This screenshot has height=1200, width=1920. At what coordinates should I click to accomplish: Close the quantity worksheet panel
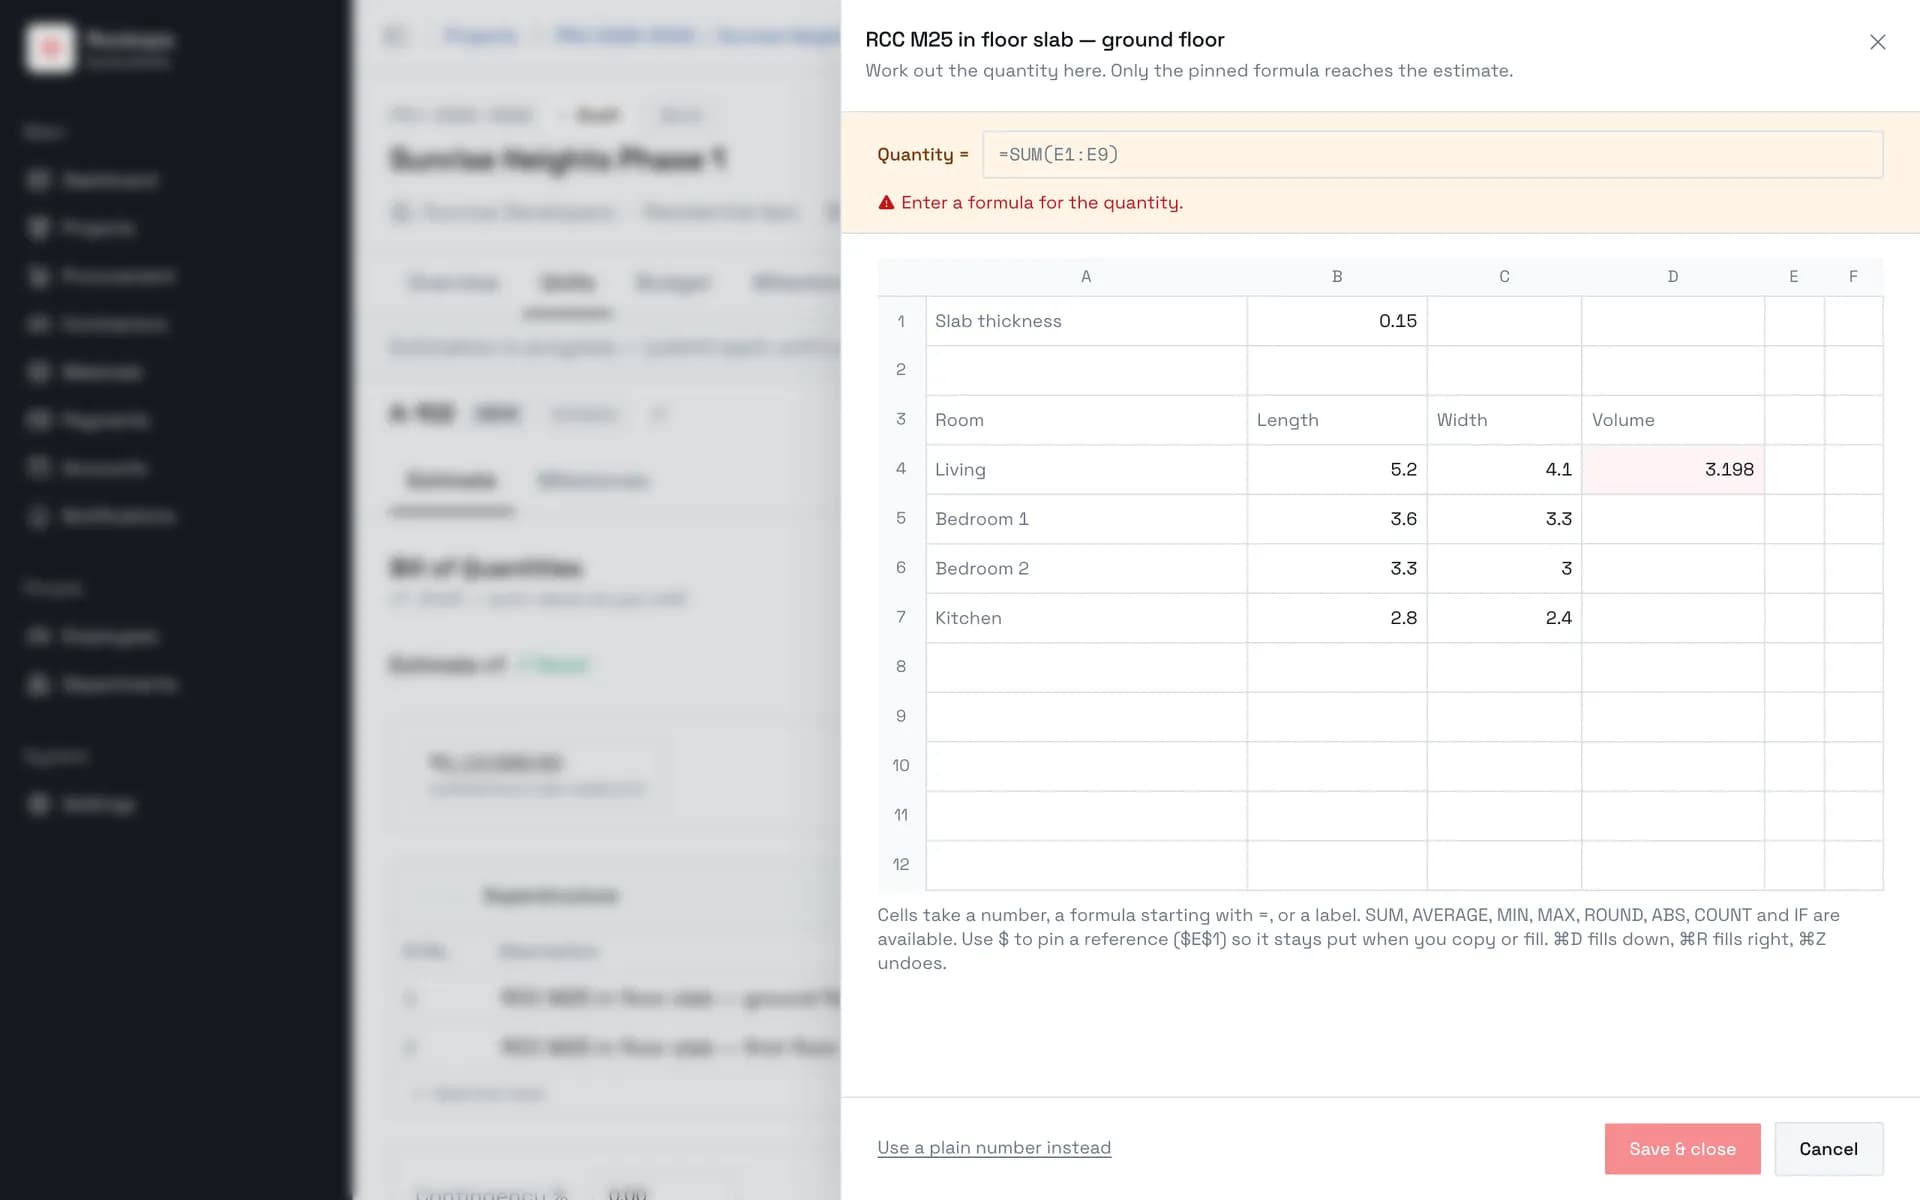[1877, 42]
